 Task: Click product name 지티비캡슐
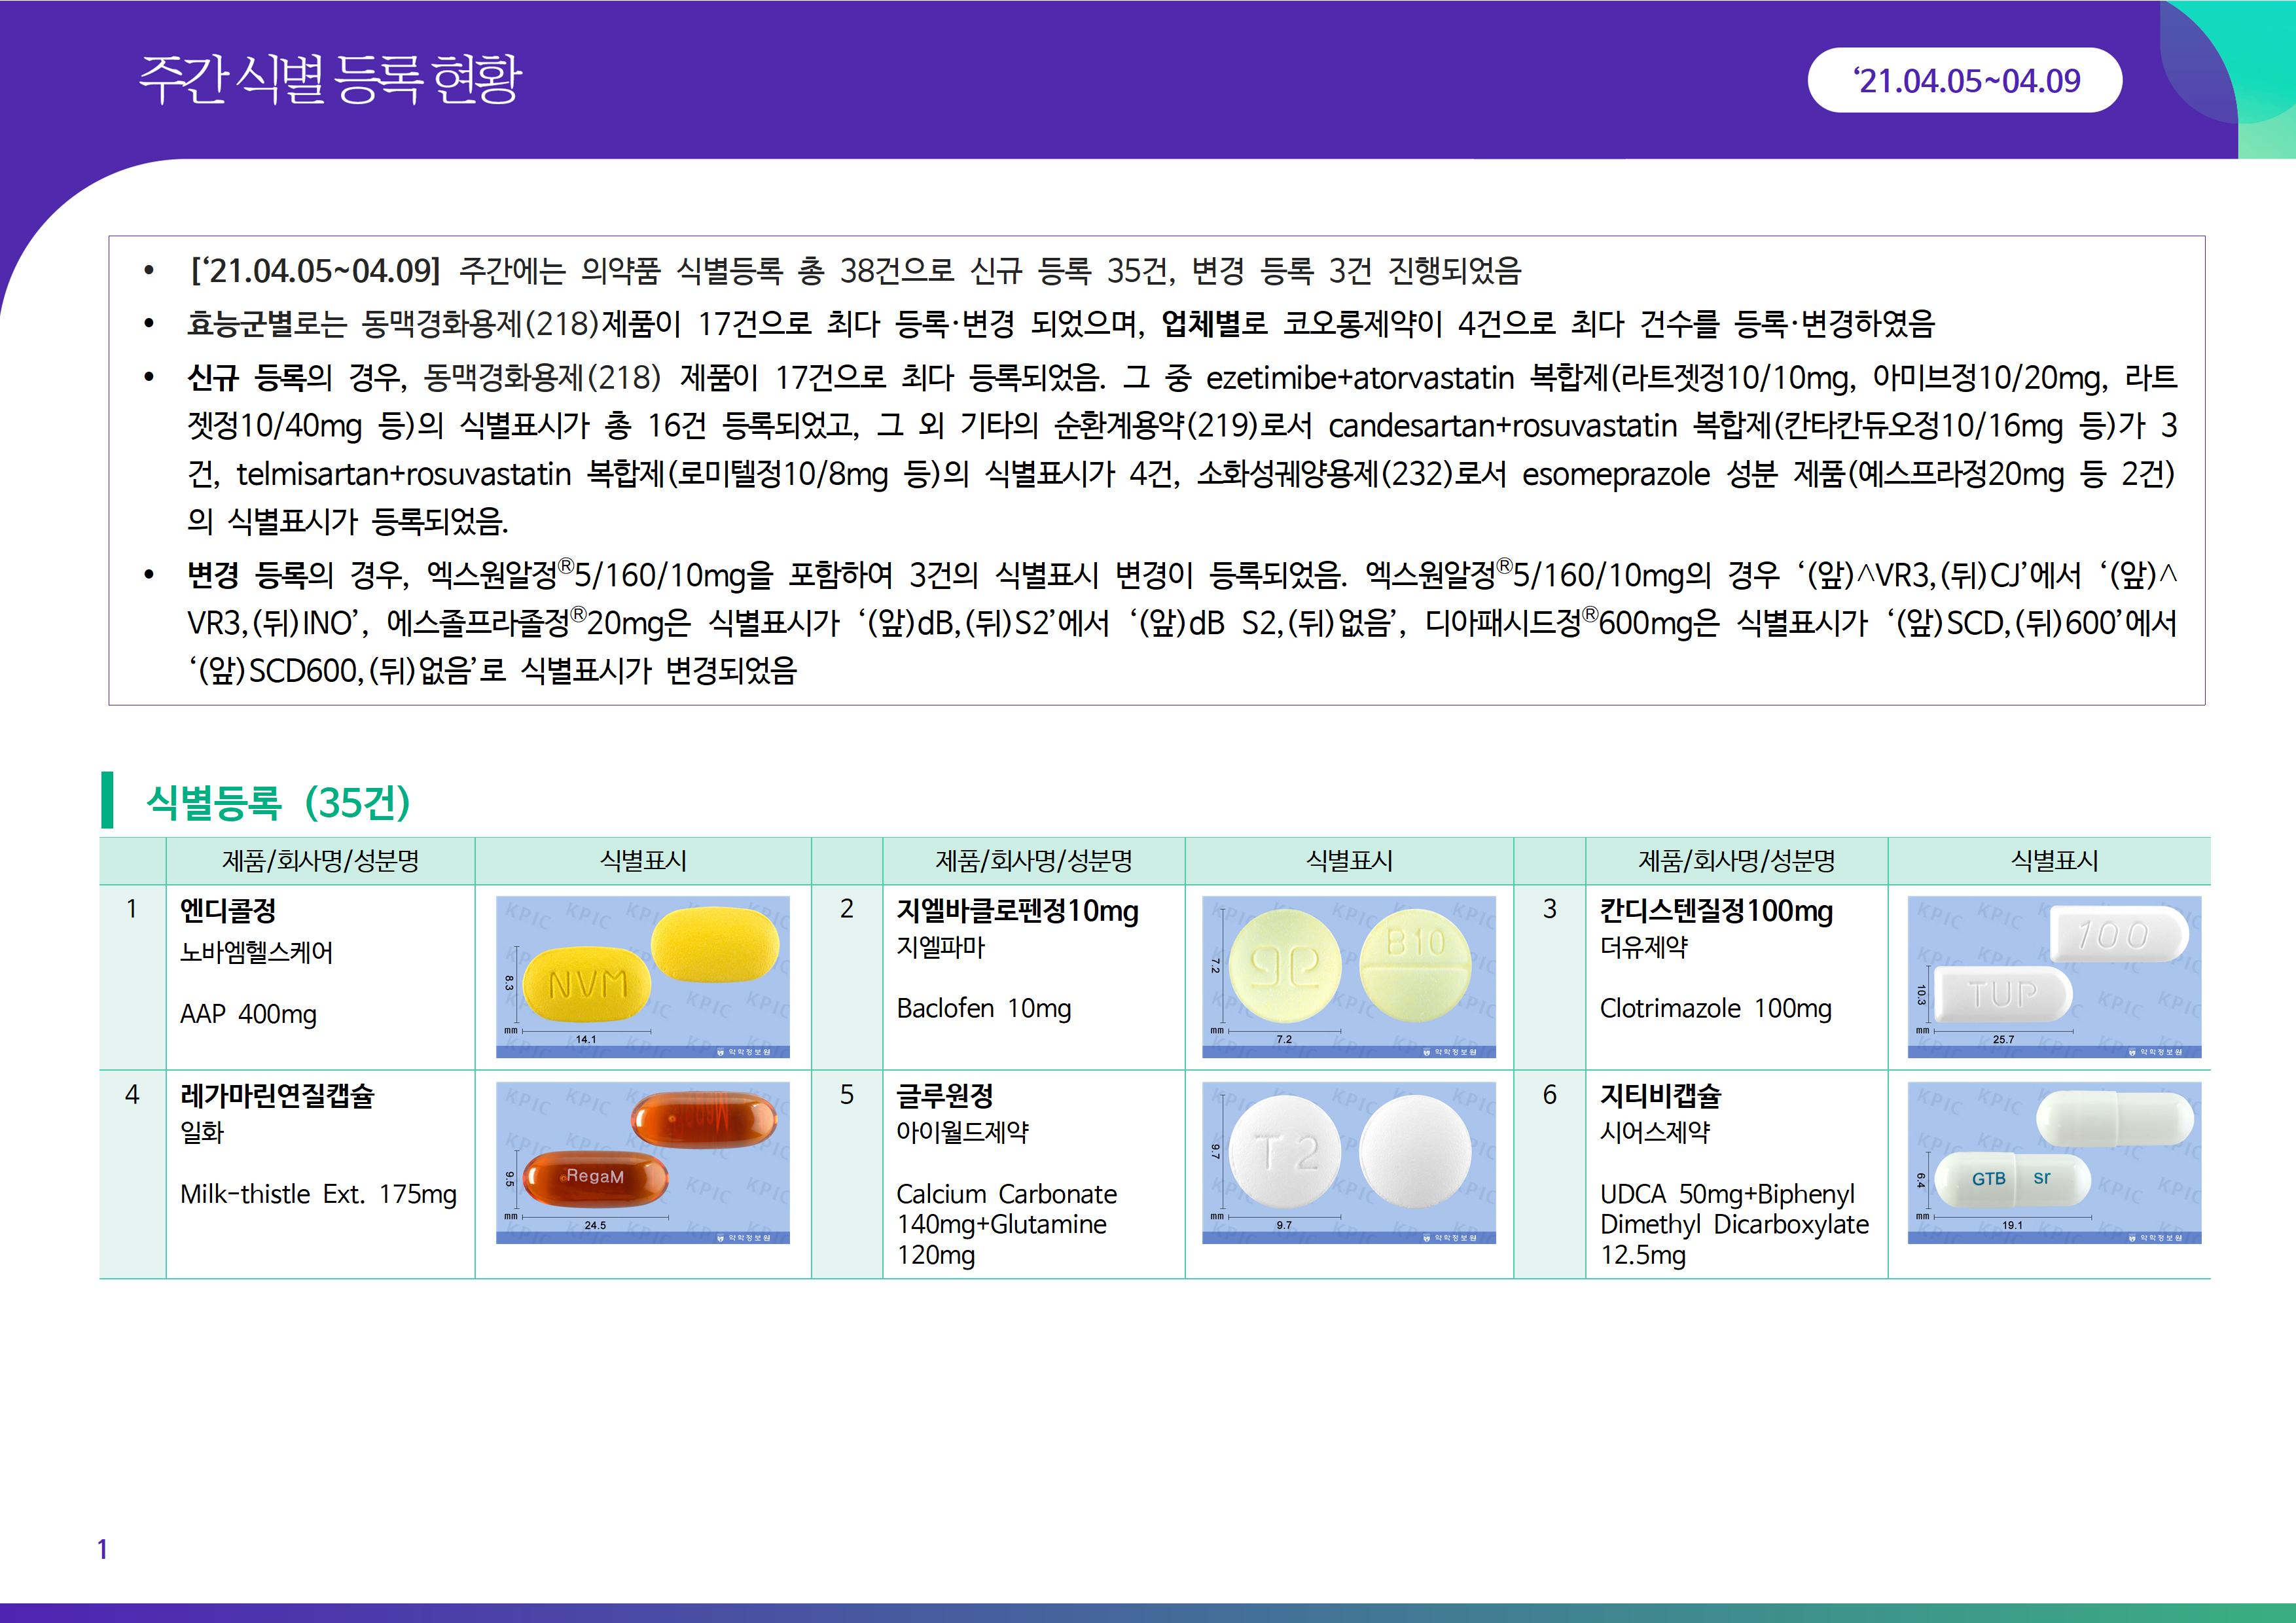(x=1661, y=1096)
